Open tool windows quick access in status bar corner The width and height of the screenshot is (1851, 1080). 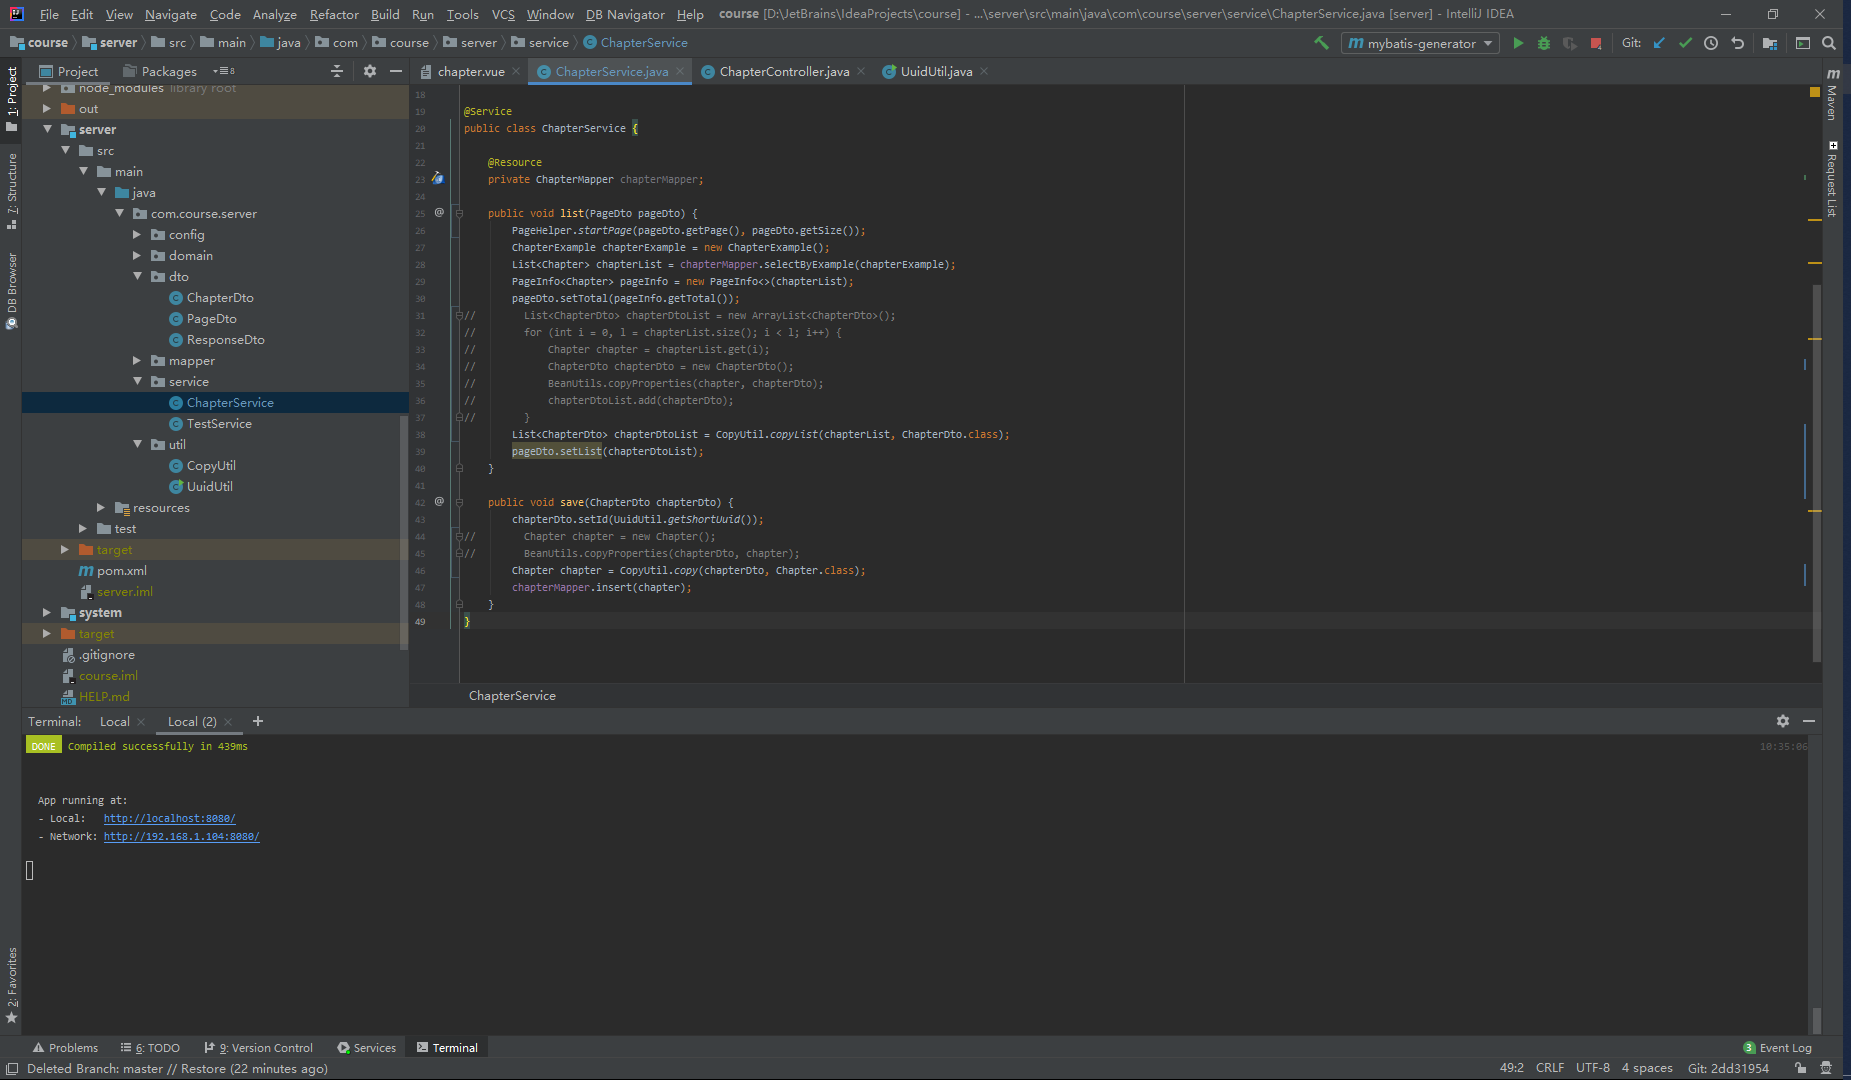[x=12, y=1068]
